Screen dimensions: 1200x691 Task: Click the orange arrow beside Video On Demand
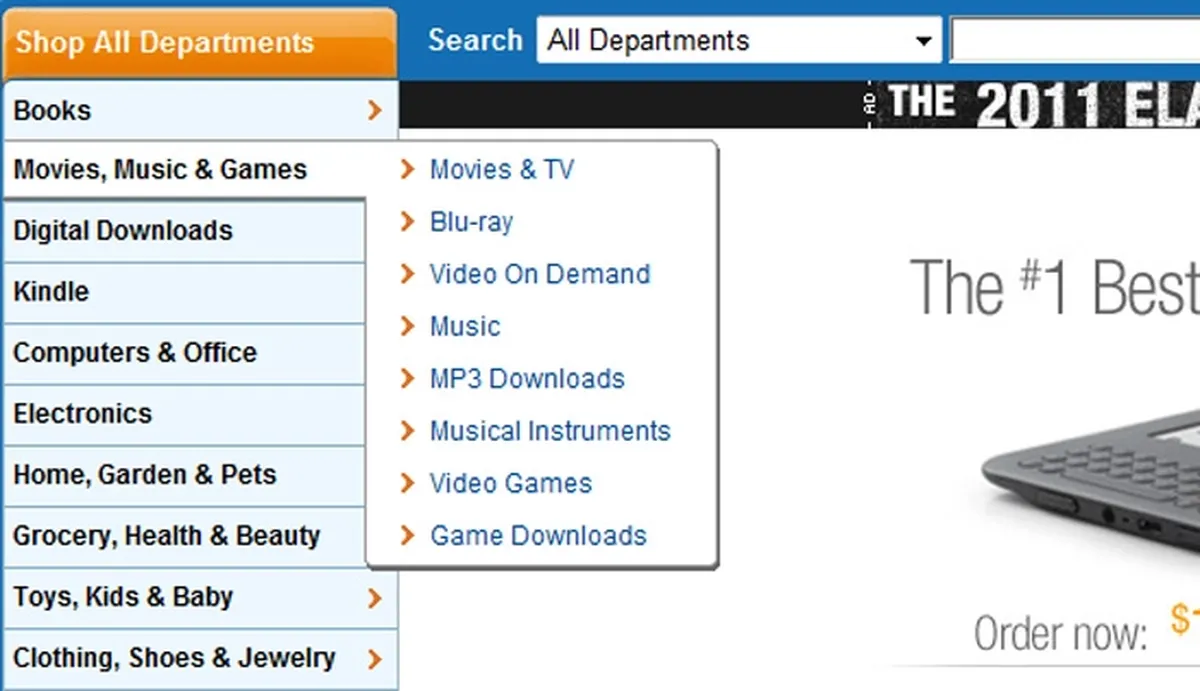407,273
